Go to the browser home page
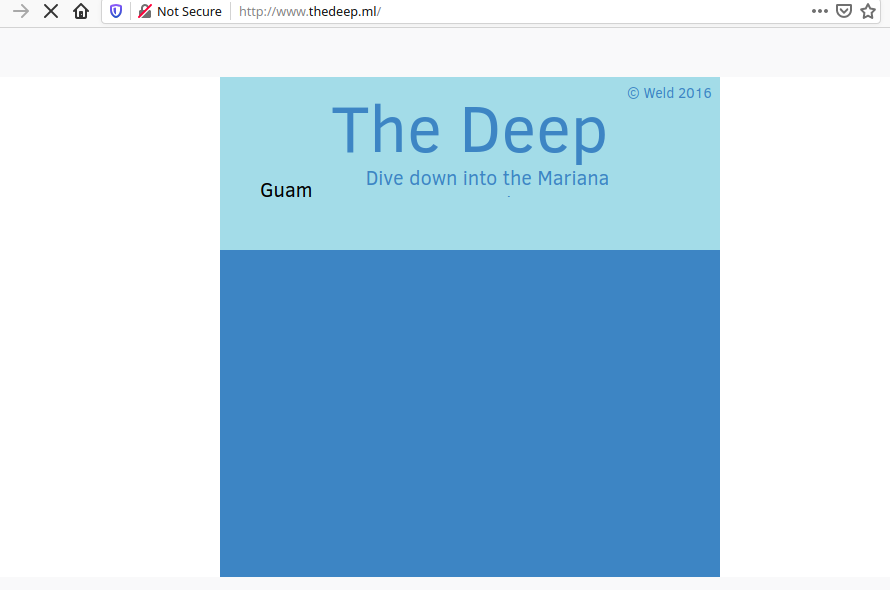 tap(81, 11)
